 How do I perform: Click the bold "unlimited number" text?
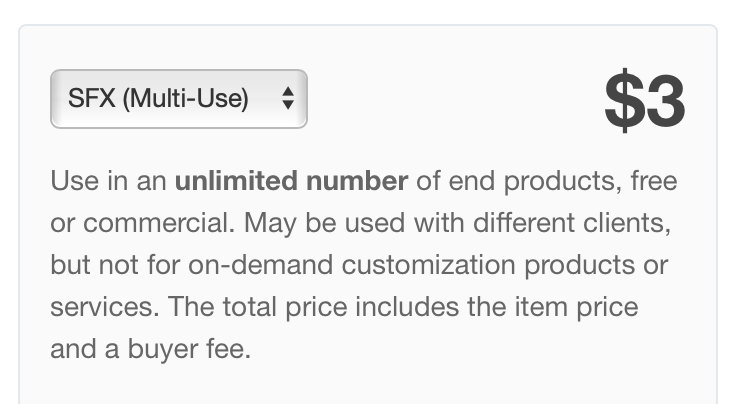[291, 182]
